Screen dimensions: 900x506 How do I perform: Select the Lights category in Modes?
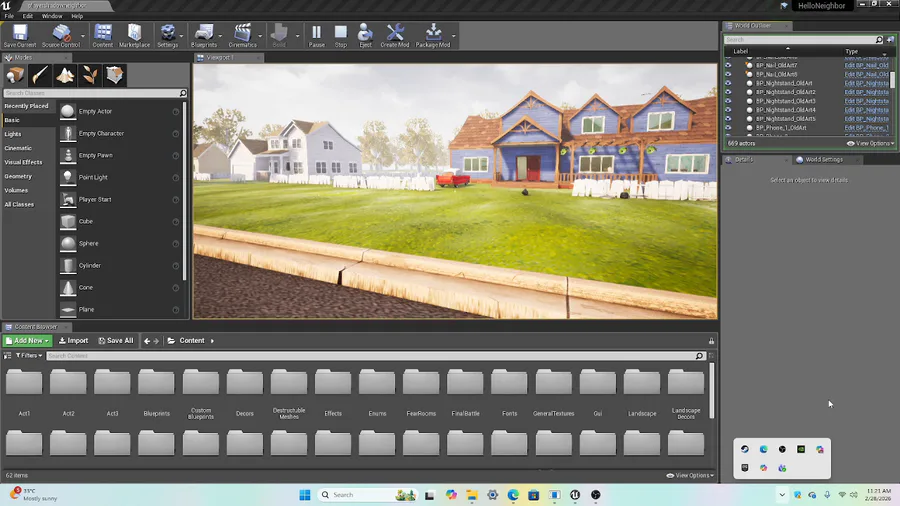pyautogui.click(x=13, y=134)
